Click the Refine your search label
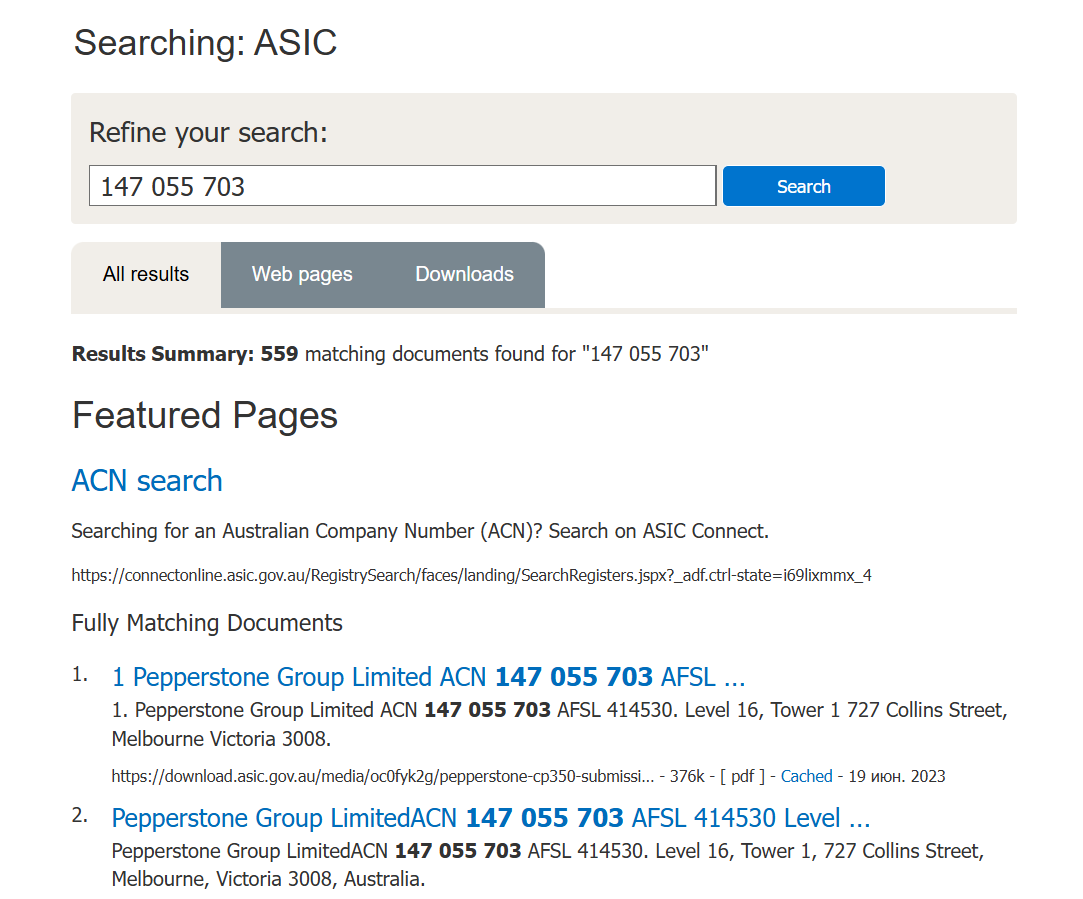This screenshot has height=899, width=1083. pyautogui.click(x=208, y=132)
